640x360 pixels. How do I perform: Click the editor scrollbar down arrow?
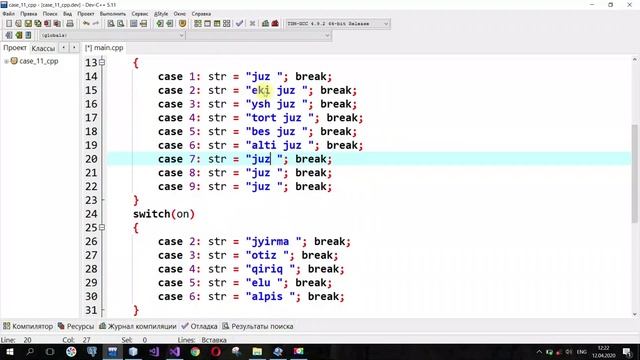[x=635, y=314]
